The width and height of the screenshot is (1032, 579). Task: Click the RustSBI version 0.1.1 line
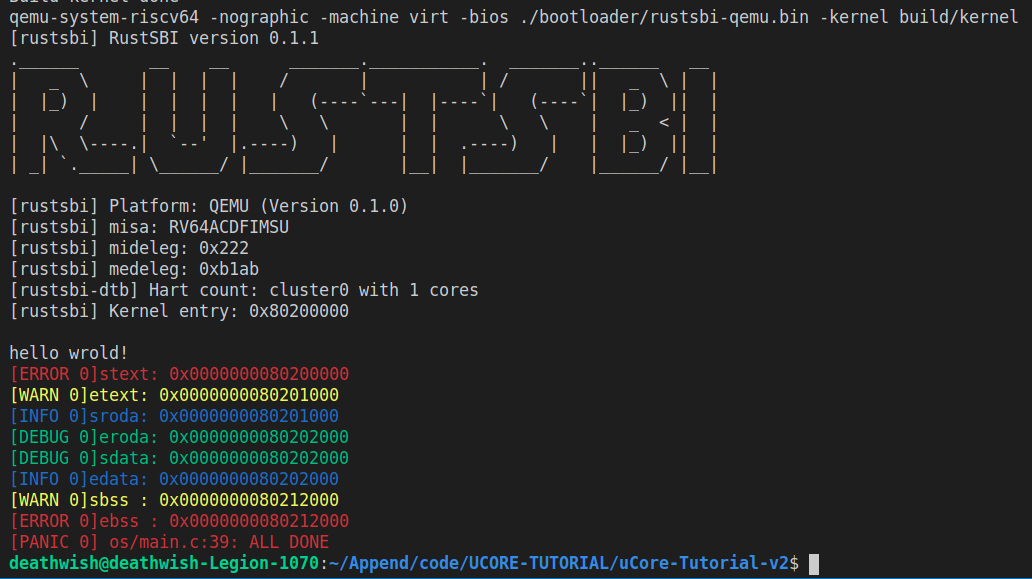tap(164, 38)
